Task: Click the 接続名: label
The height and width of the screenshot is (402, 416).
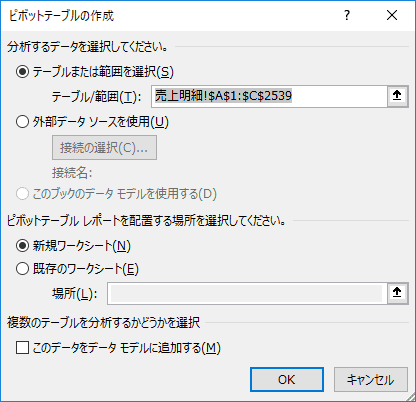Action: (x=72, y=173)
